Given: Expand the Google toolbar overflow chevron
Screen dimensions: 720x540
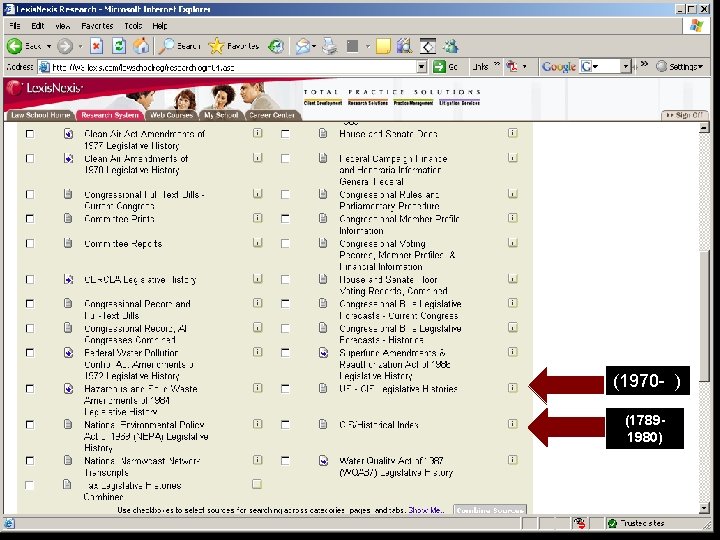Looking at the screenshot, I should coord(644,64).
